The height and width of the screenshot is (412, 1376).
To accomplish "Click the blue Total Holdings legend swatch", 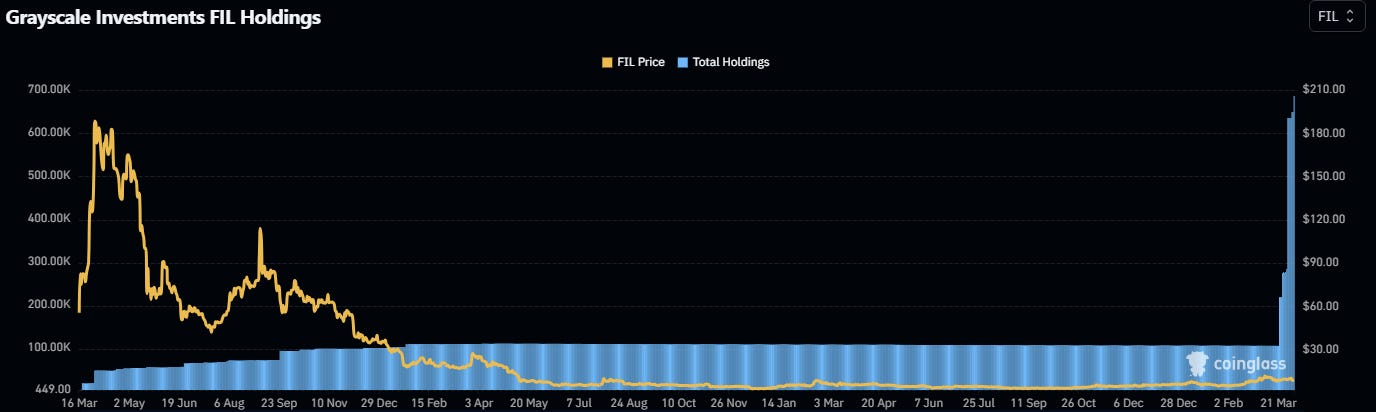I will [683, 62].
